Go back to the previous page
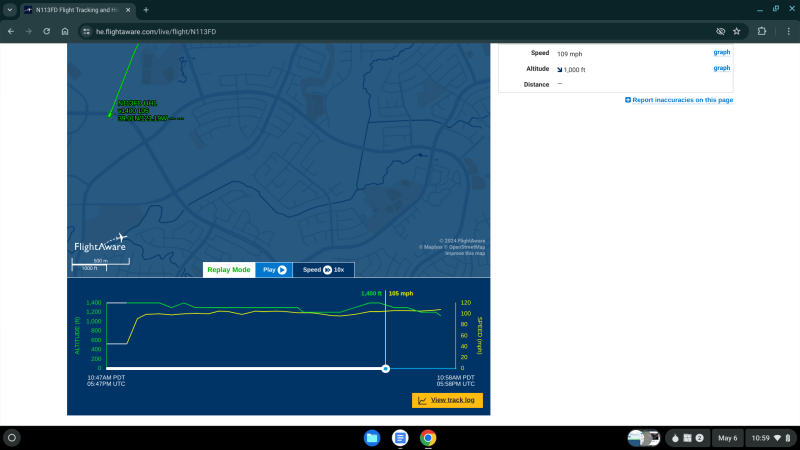The image size is (800, 450). click(11, 31)
